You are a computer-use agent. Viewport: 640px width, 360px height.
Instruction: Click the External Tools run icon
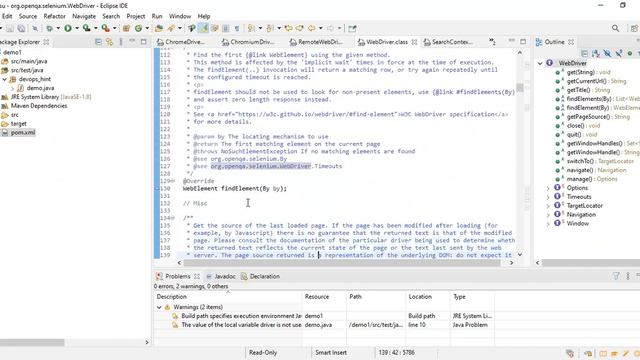[x=105, y=28]
